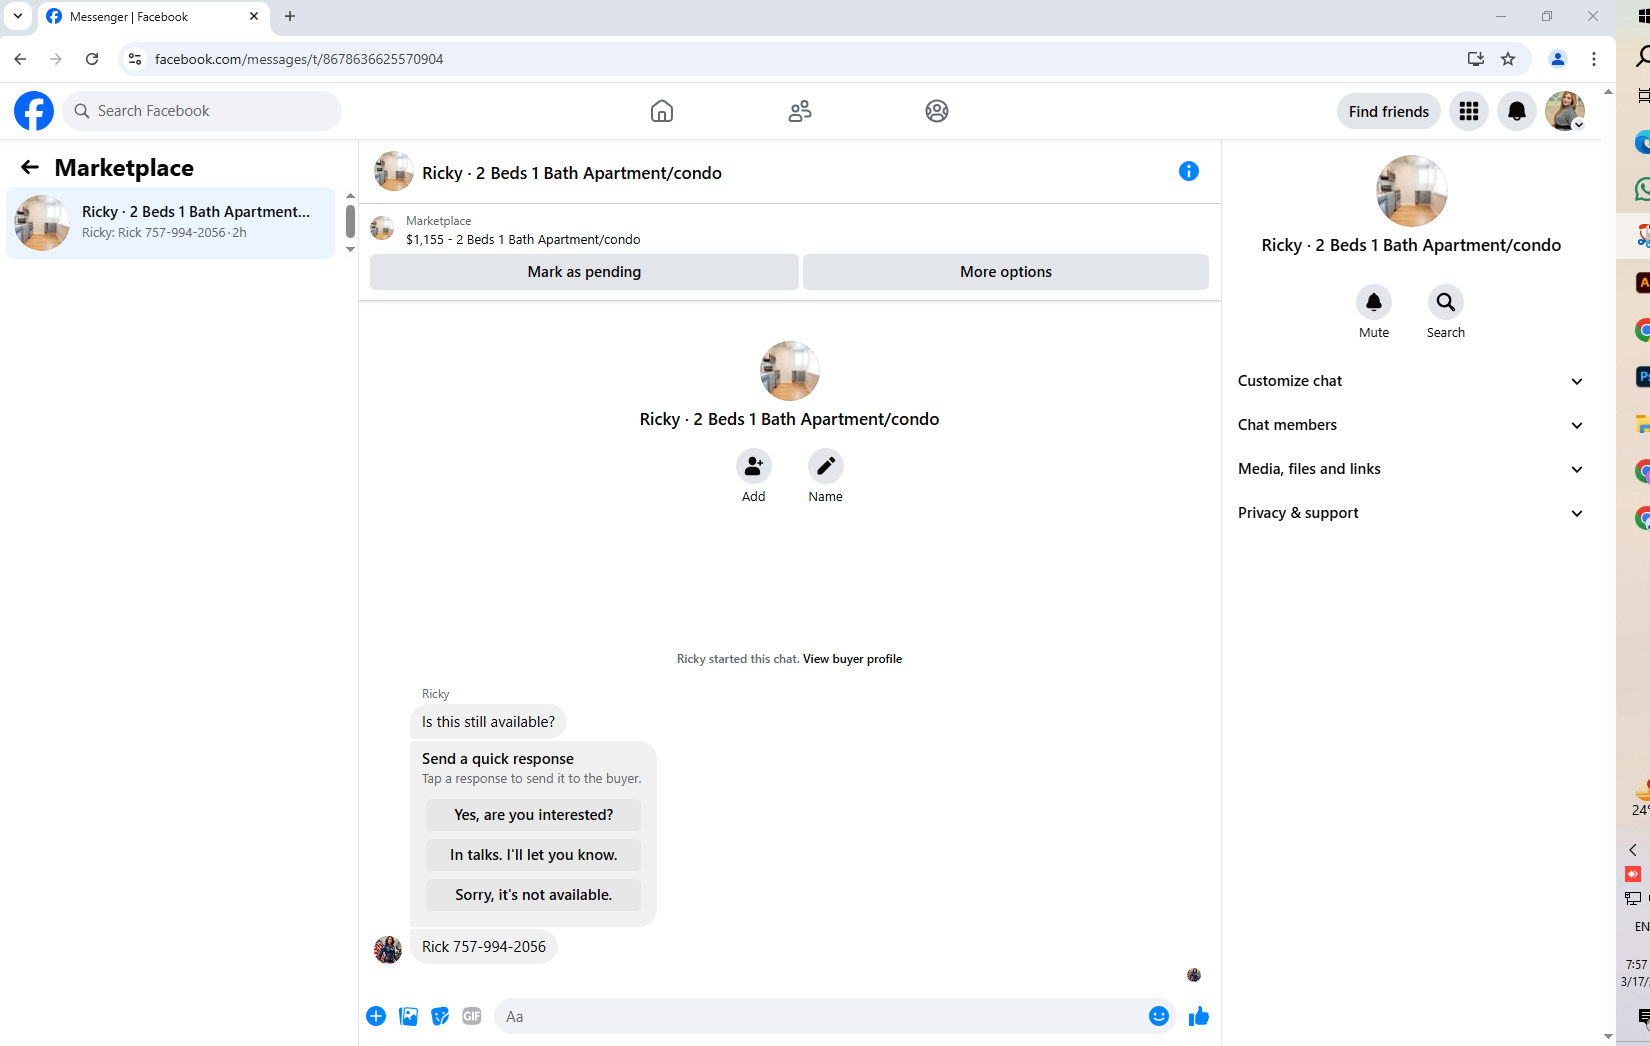Screen dimensions: 1650x1046
Task: Click the "Is this still available?" message
Action: point(488,722)
